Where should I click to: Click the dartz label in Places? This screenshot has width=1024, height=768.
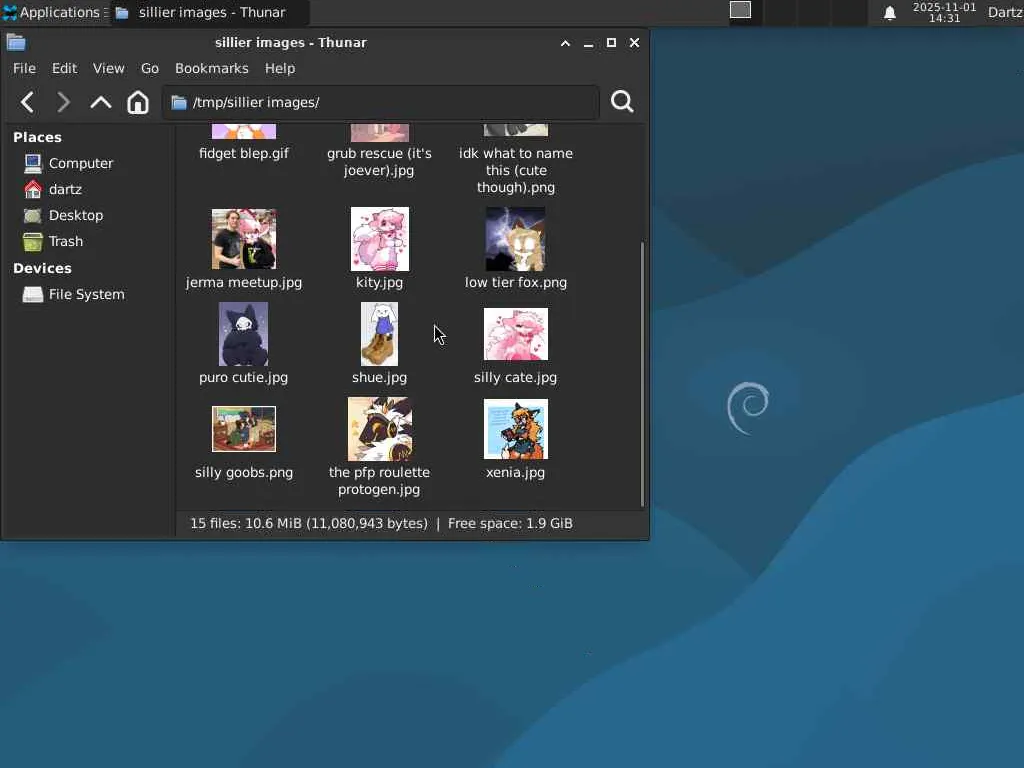pos(65,189)
